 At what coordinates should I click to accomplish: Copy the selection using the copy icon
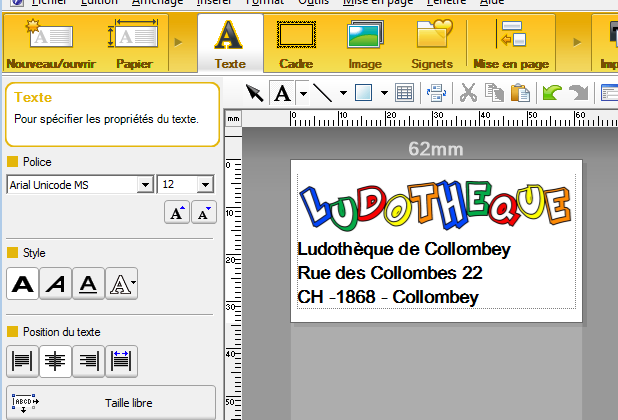[x=494, y=93]
